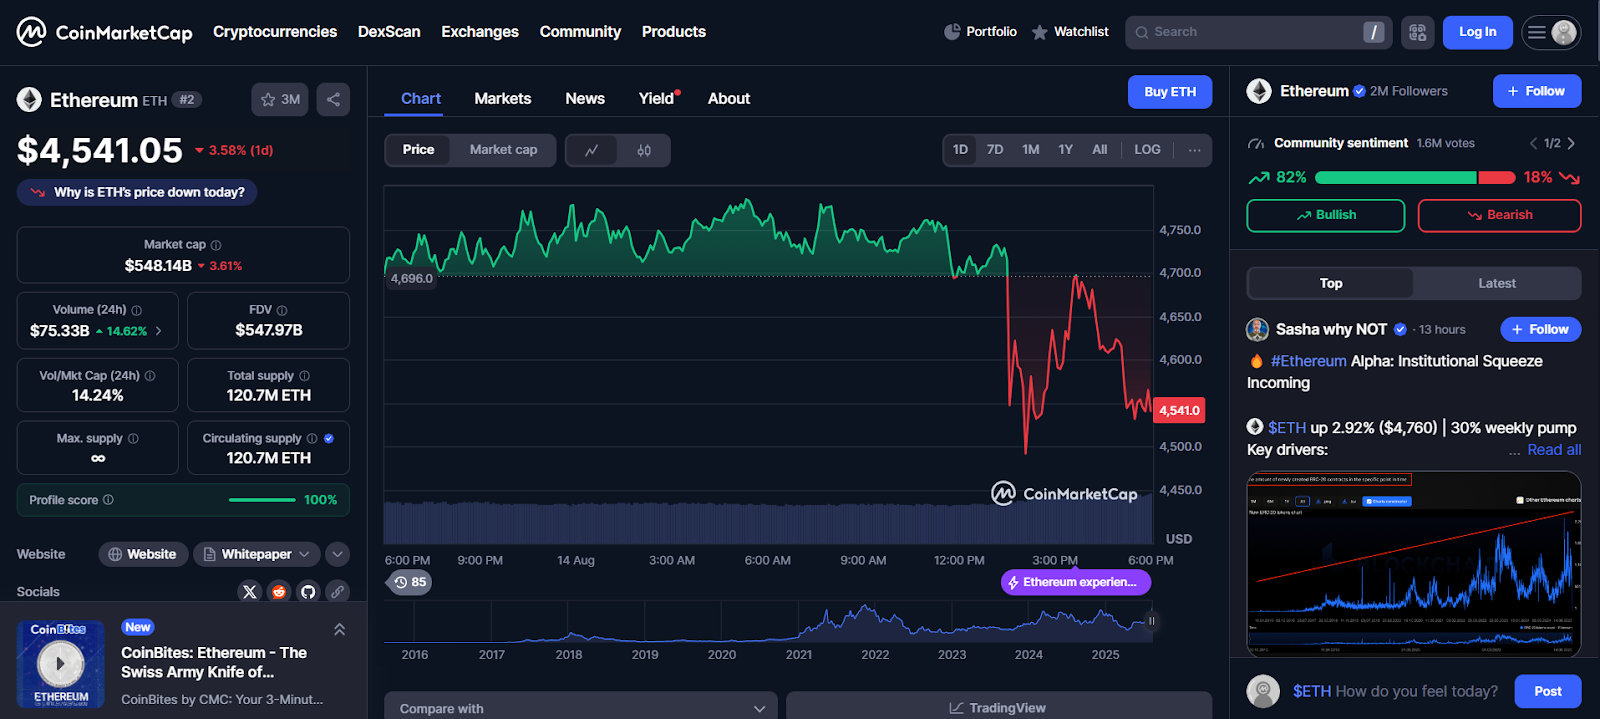The height and width of the screenshot is (719, 1600).
Task: Collapse the CoinBites panel chevron
Action: coord(339,629)
